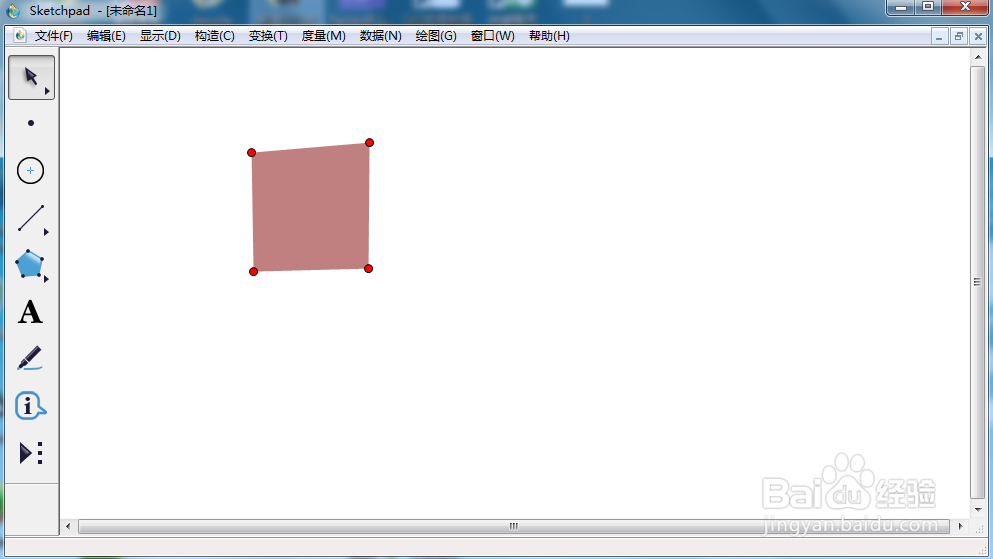The image size is (993, 559).
Task: Select the Text tool
Action: (30, 312)
